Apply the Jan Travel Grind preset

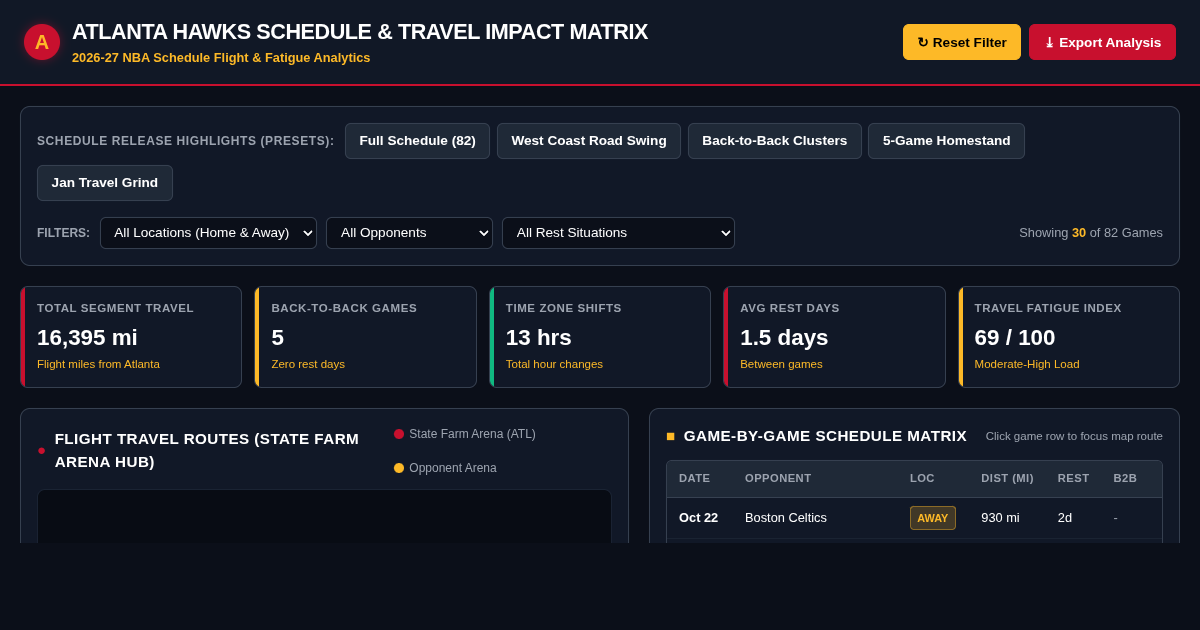[105, 183]
